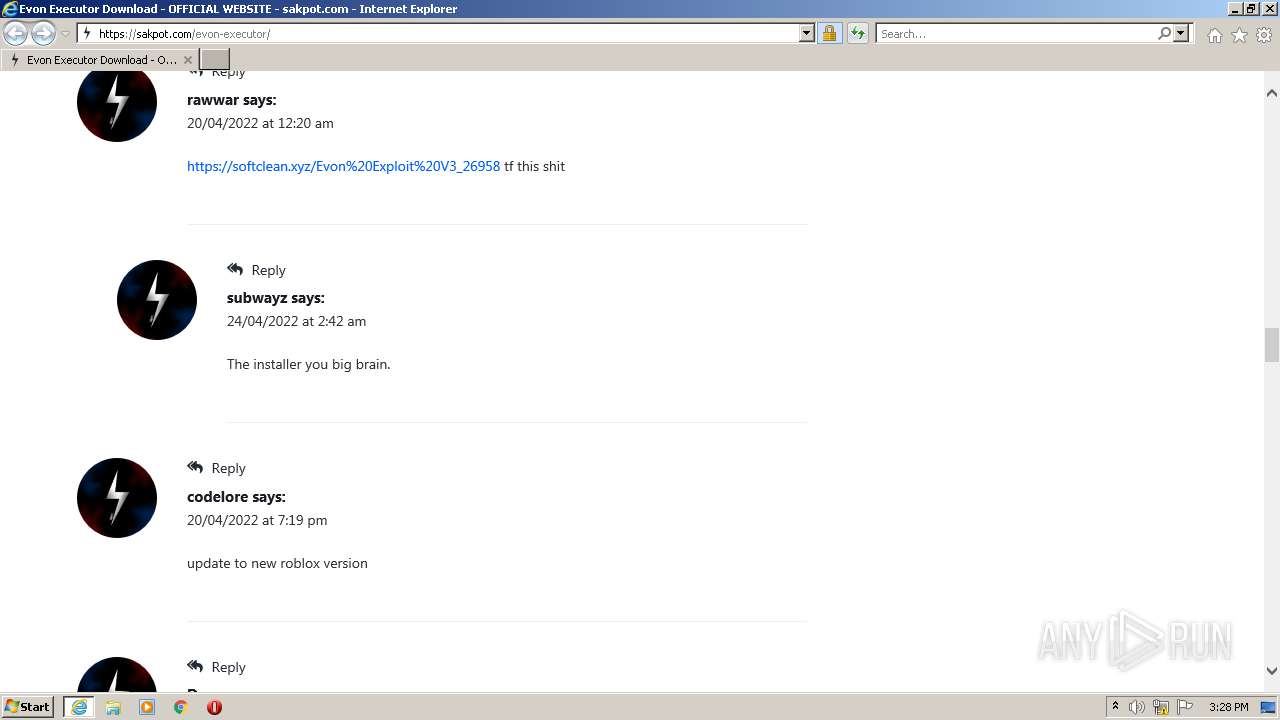Open the File Explorer taskbar icon
The height and width of the screenshot is (720, 1280).
[113, 707]
